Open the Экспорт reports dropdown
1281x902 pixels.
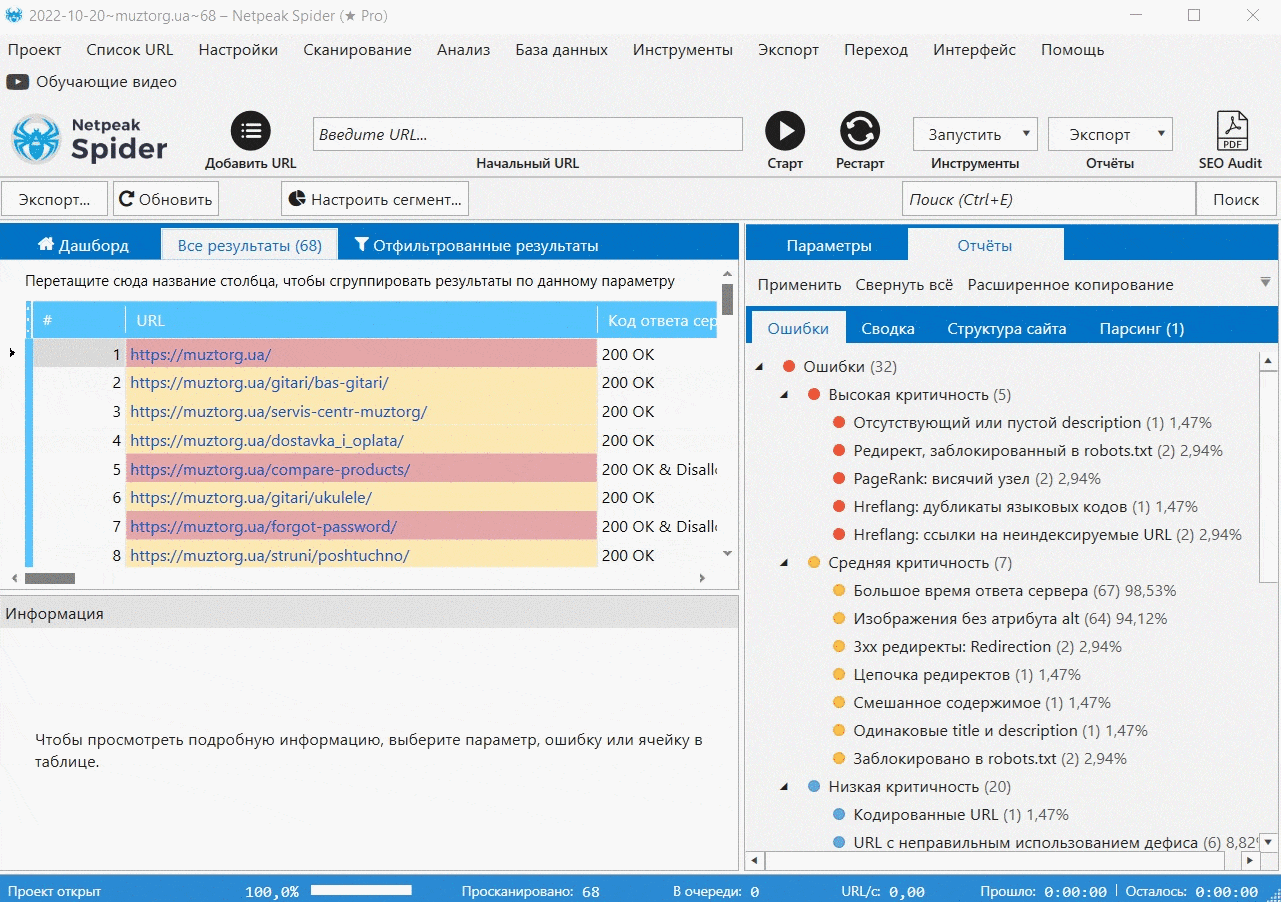click(x=1110, y=134)
